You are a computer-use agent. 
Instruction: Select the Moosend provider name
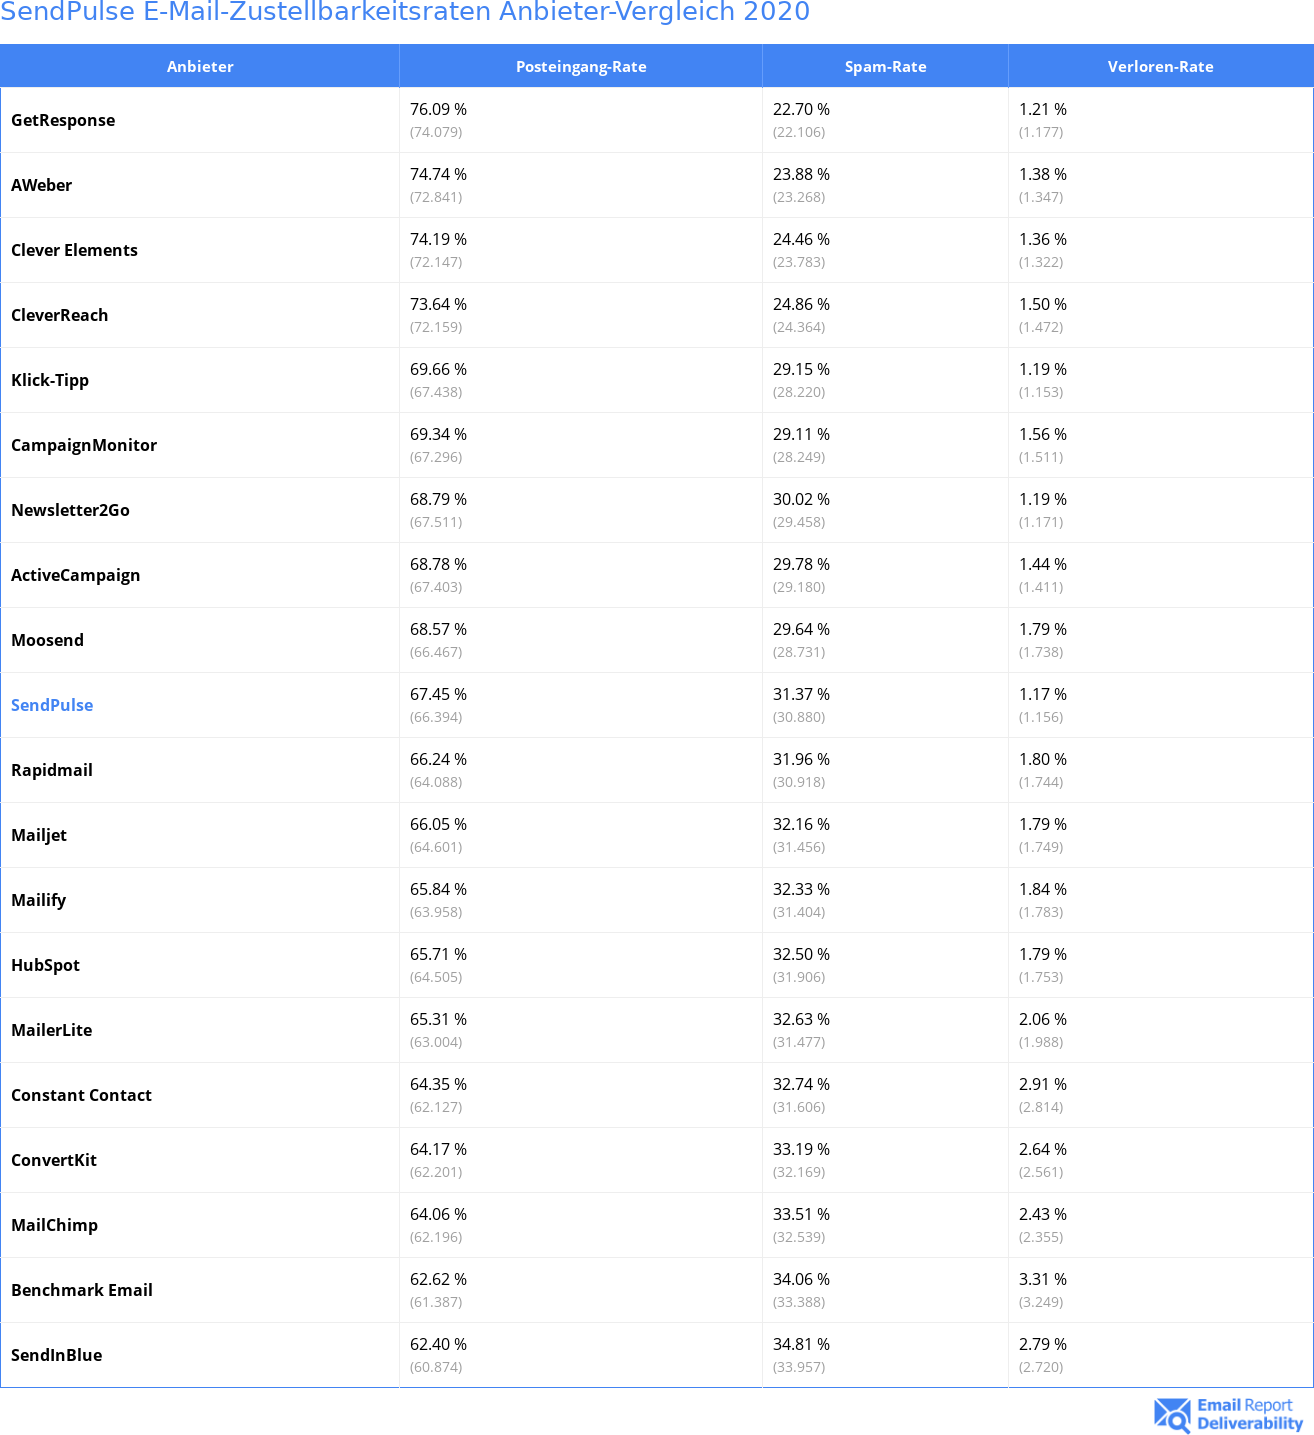coord(47,640)
